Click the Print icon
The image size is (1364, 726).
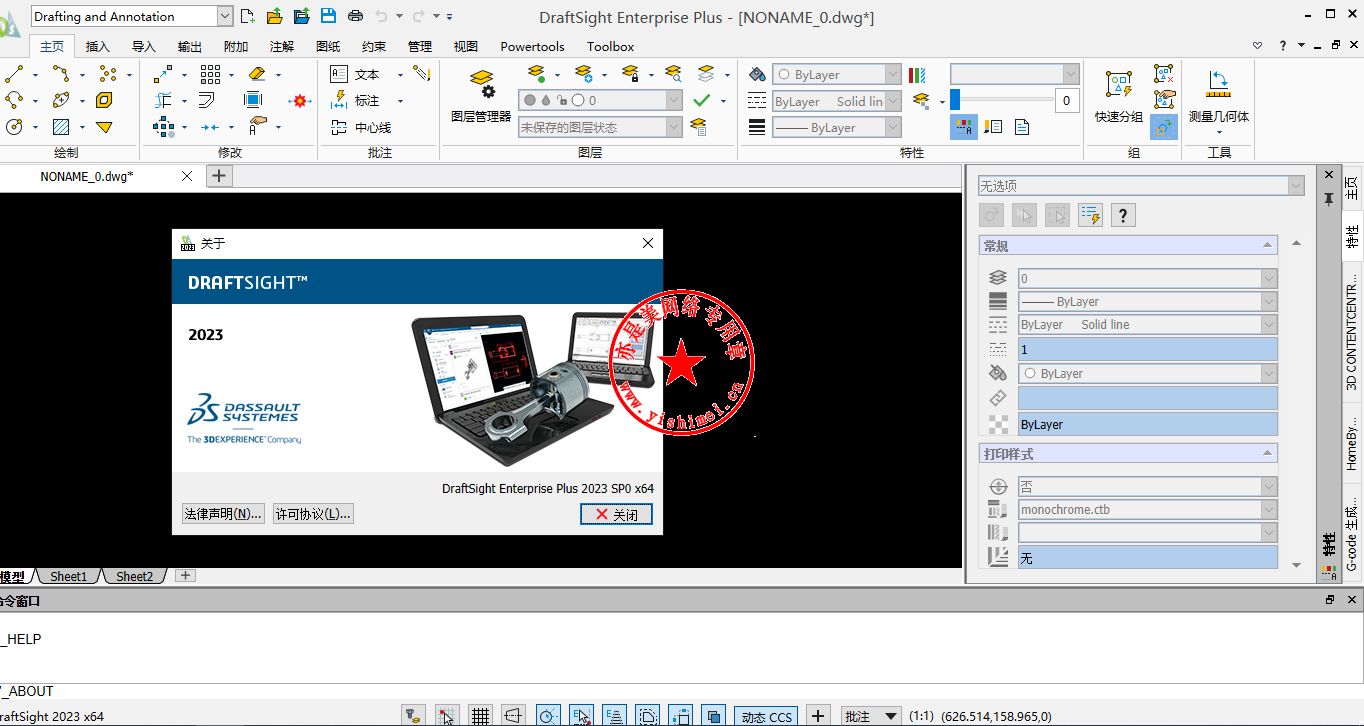pyautogui.click(x=355, y=16)
